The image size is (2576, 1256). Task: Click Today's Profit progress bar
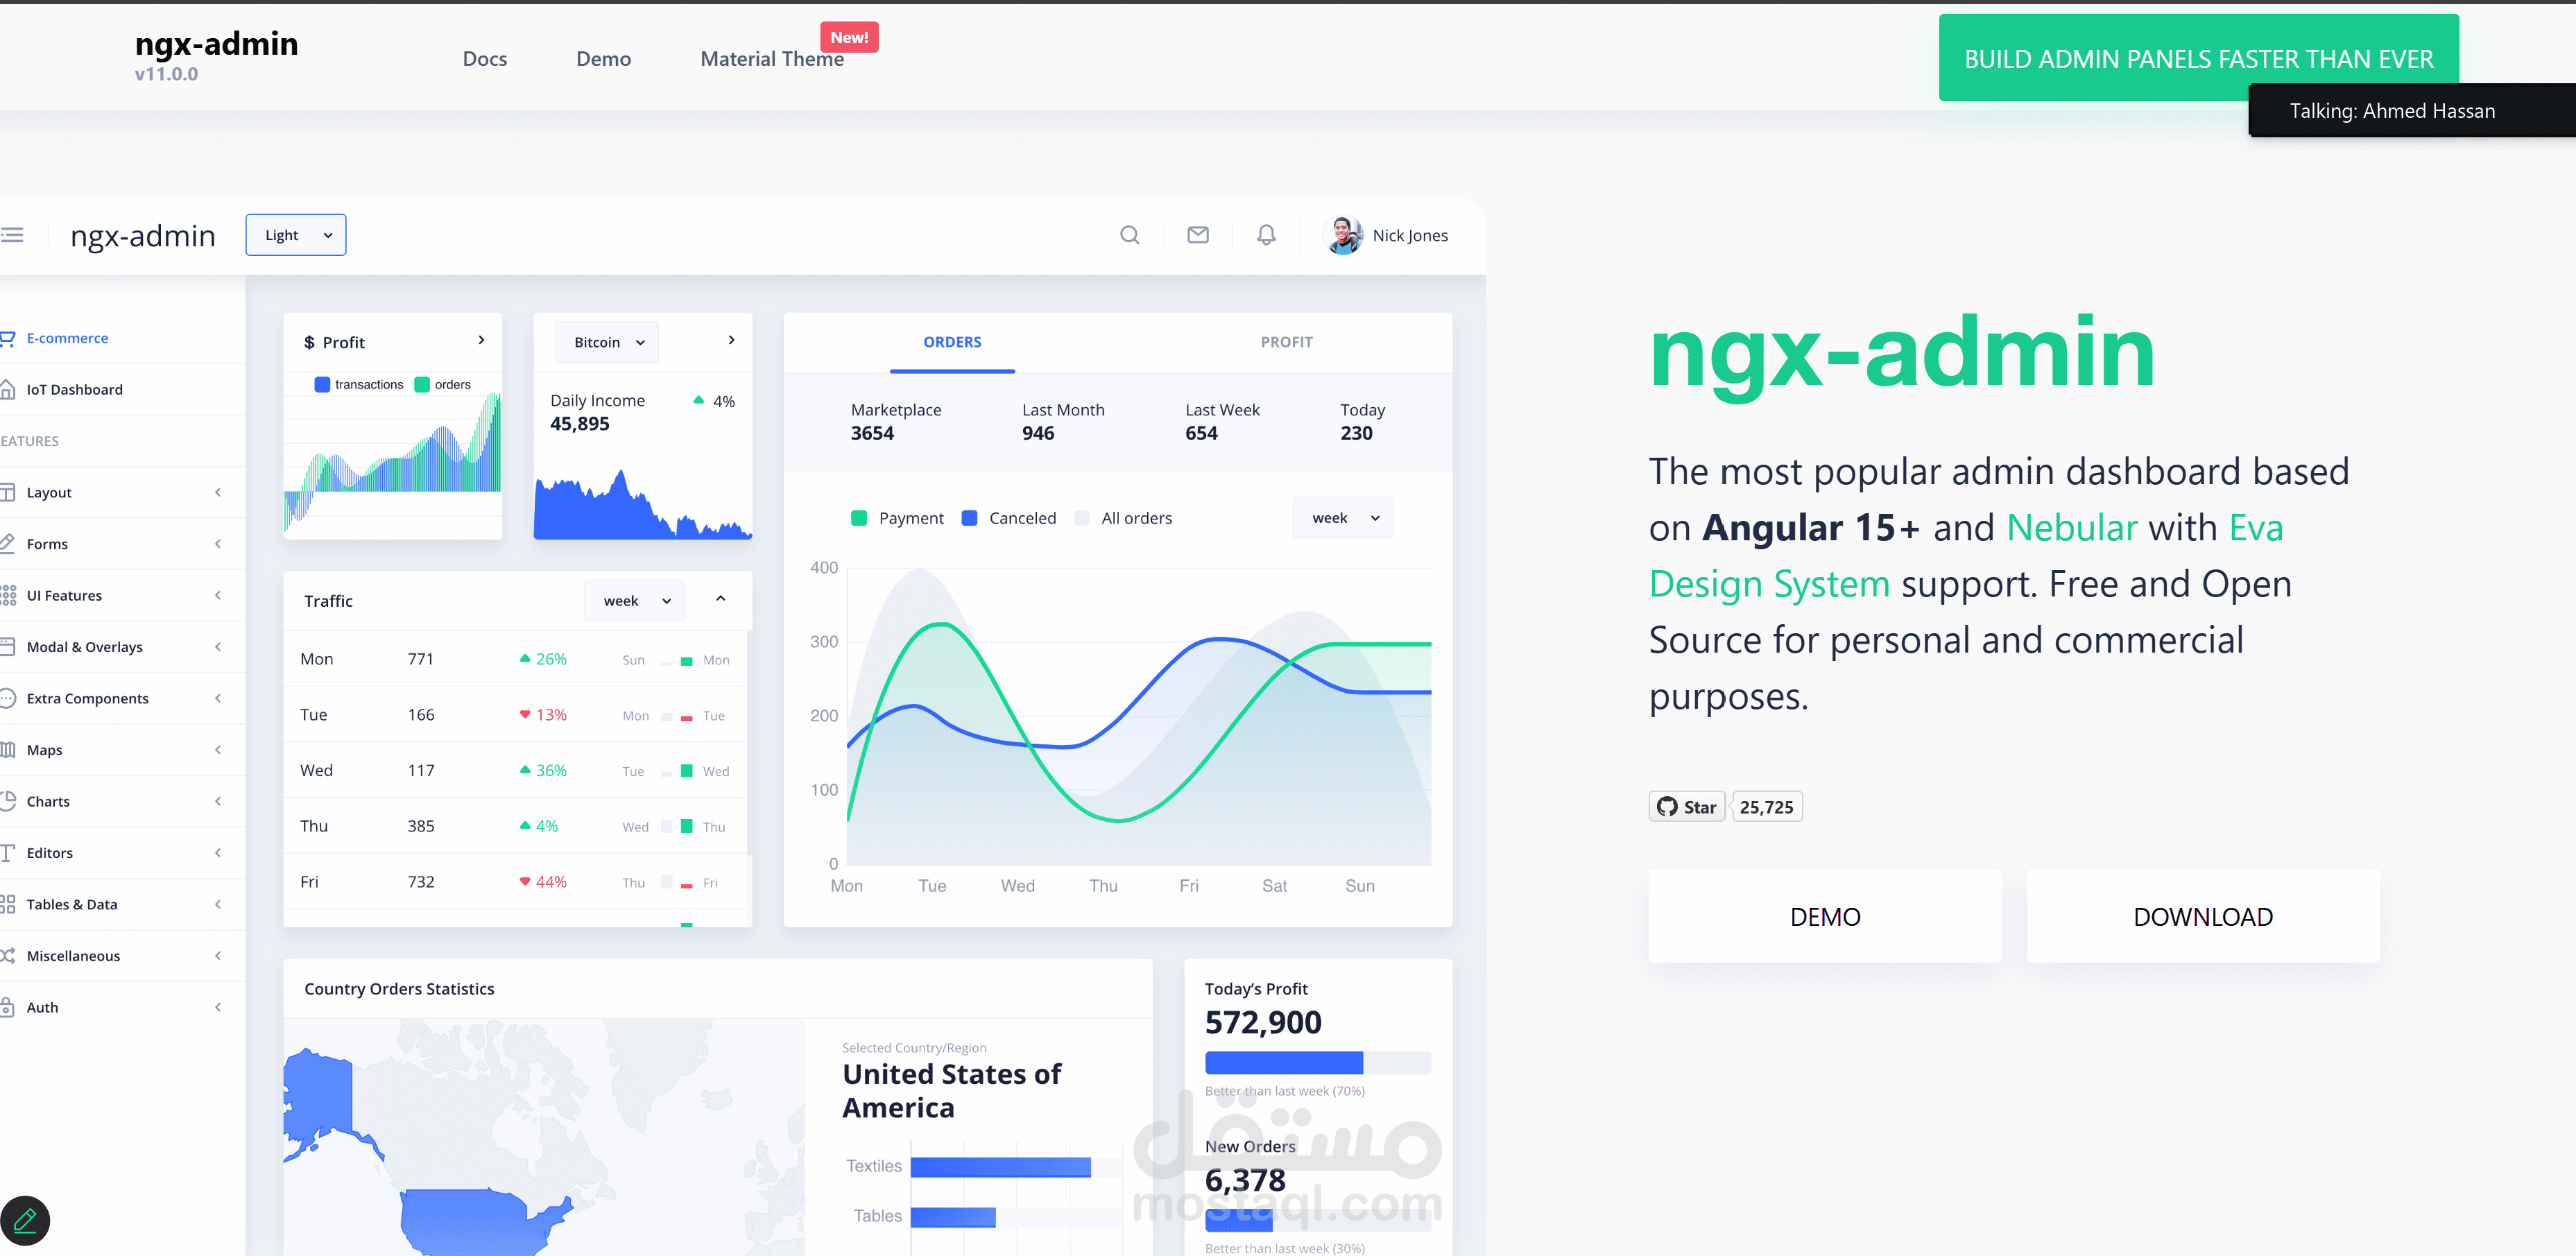1318,1062
